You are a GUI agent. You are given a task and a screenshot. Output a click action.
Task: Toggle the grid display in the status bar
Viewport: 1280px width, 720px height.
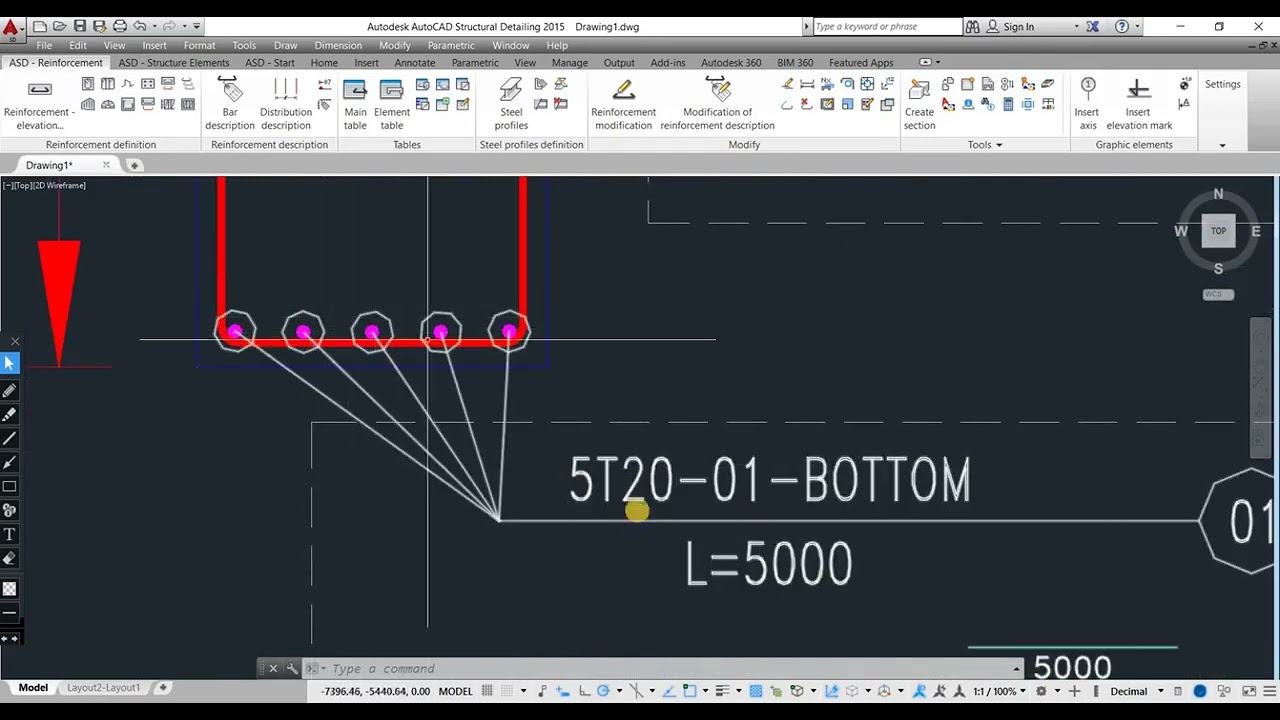(487, 691)
